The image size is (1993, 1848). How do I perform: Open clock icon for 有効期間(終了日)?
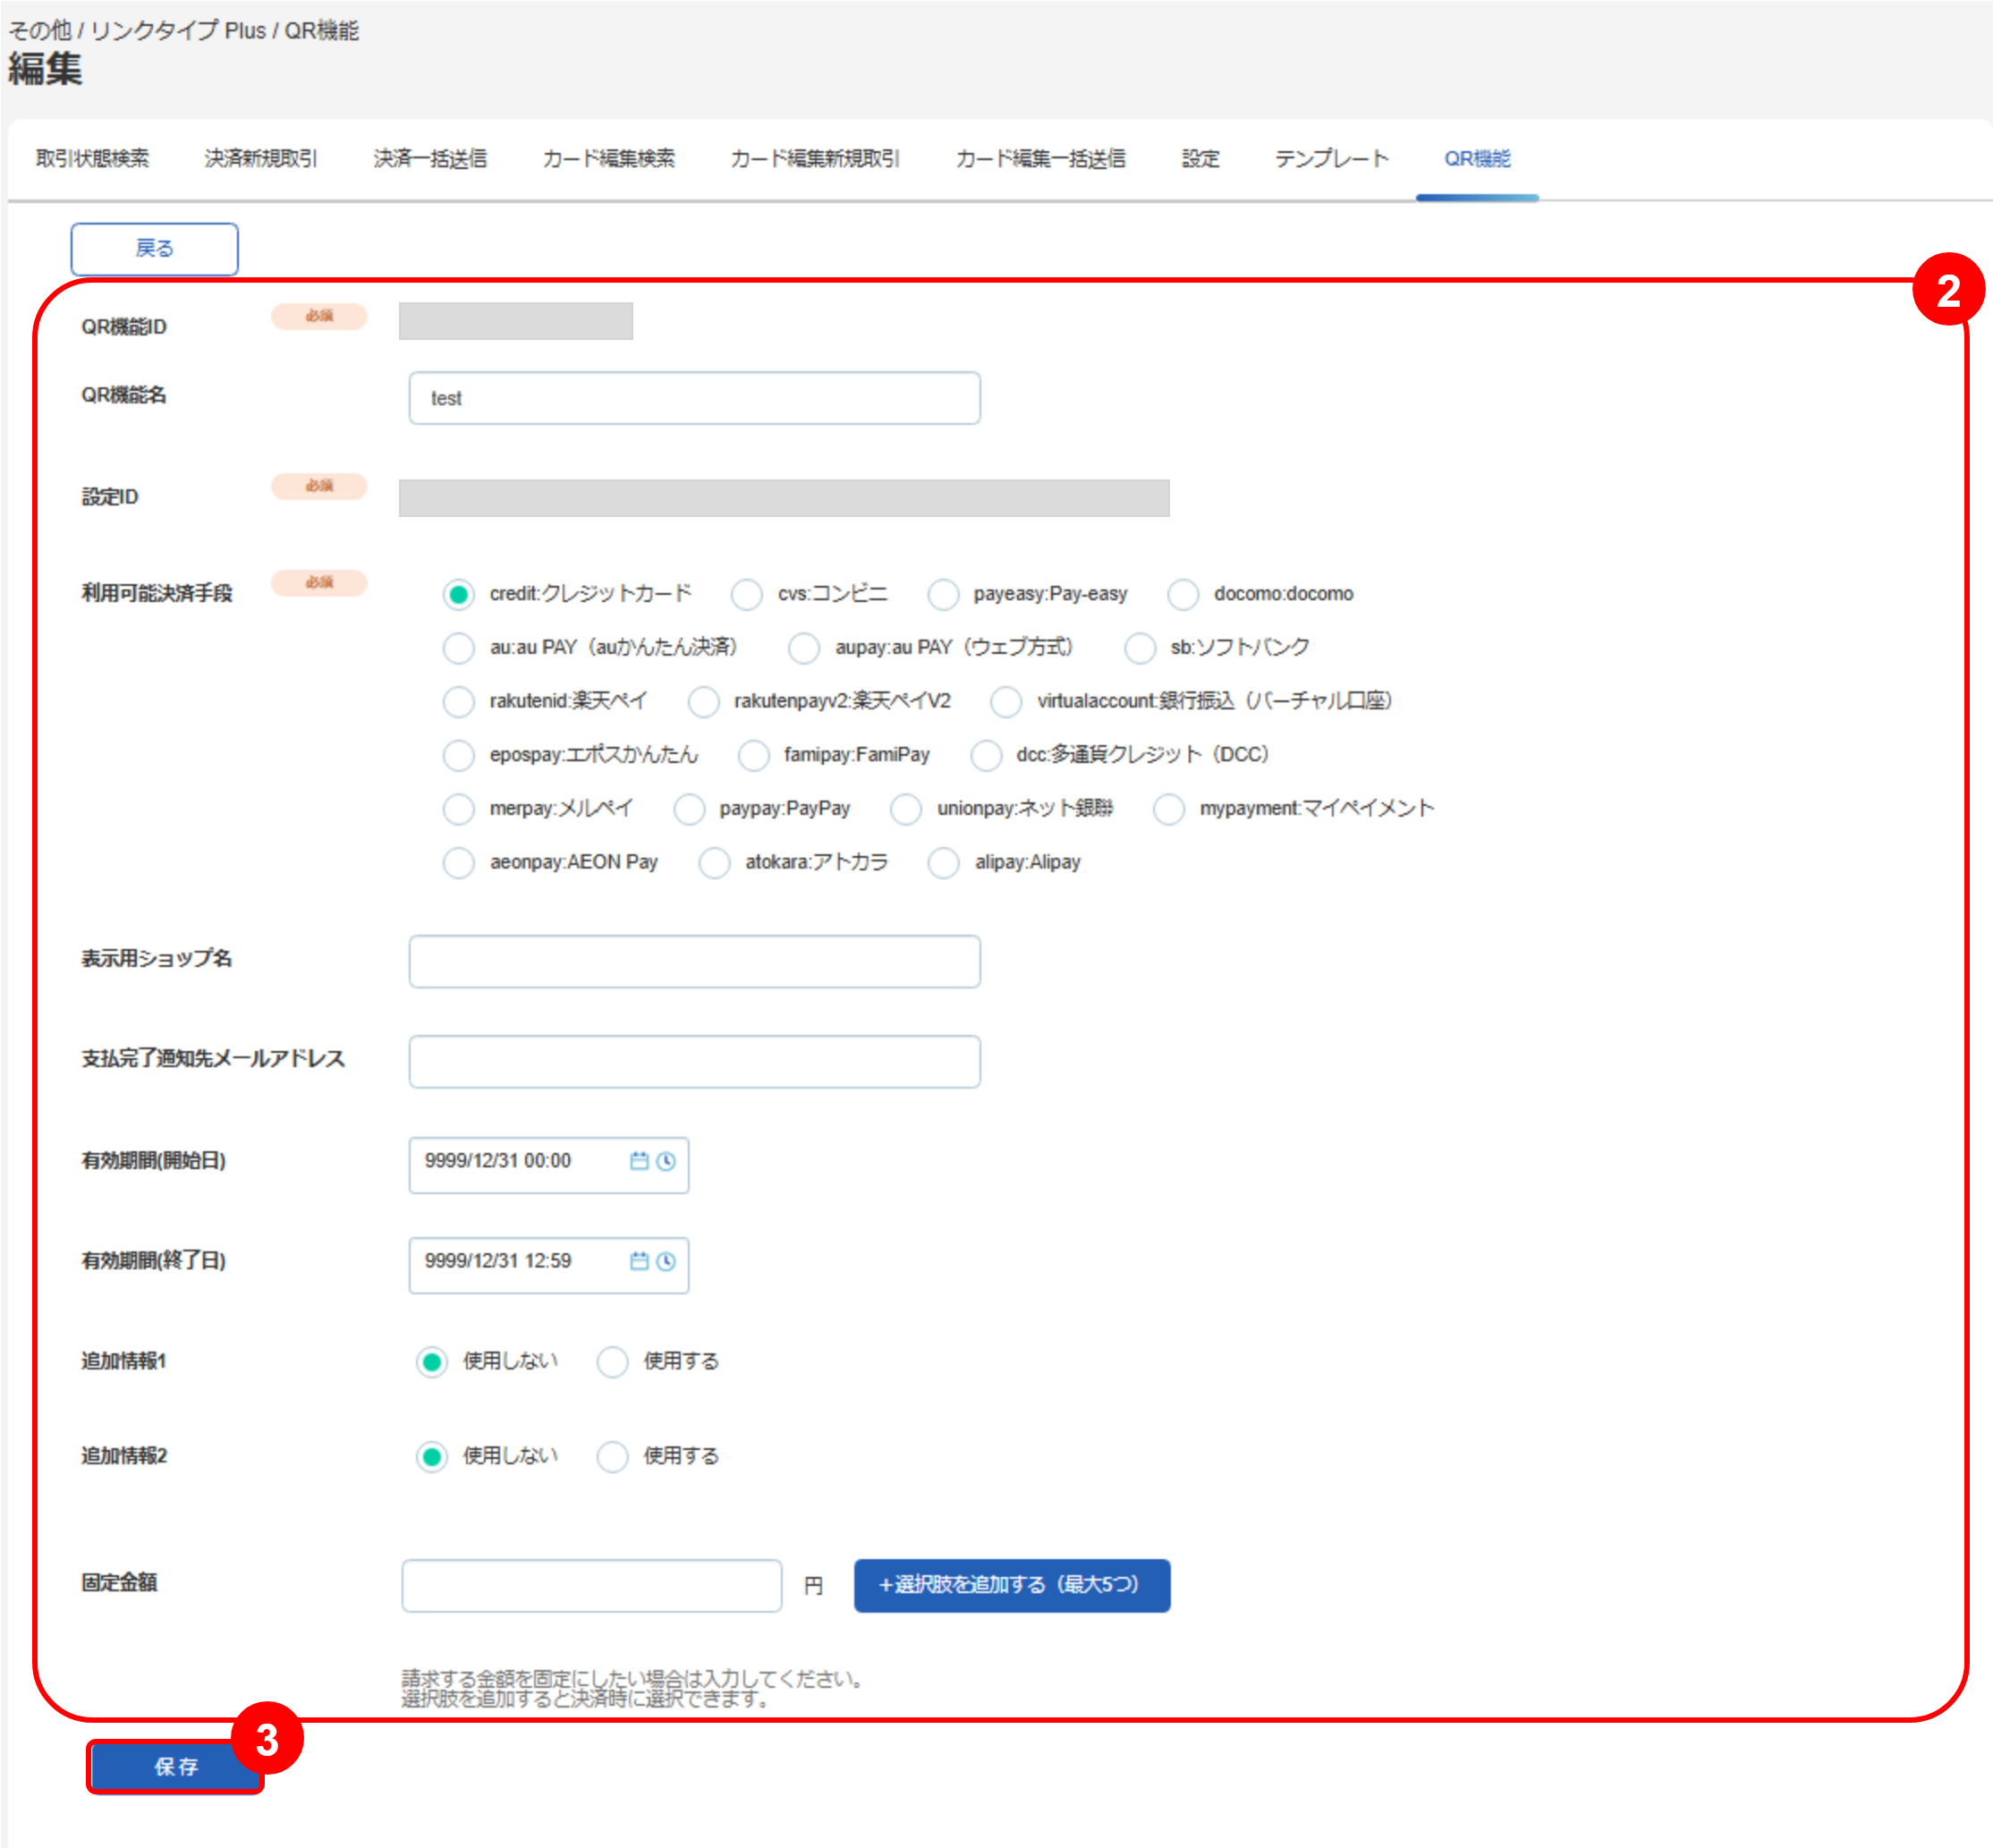666,1261
